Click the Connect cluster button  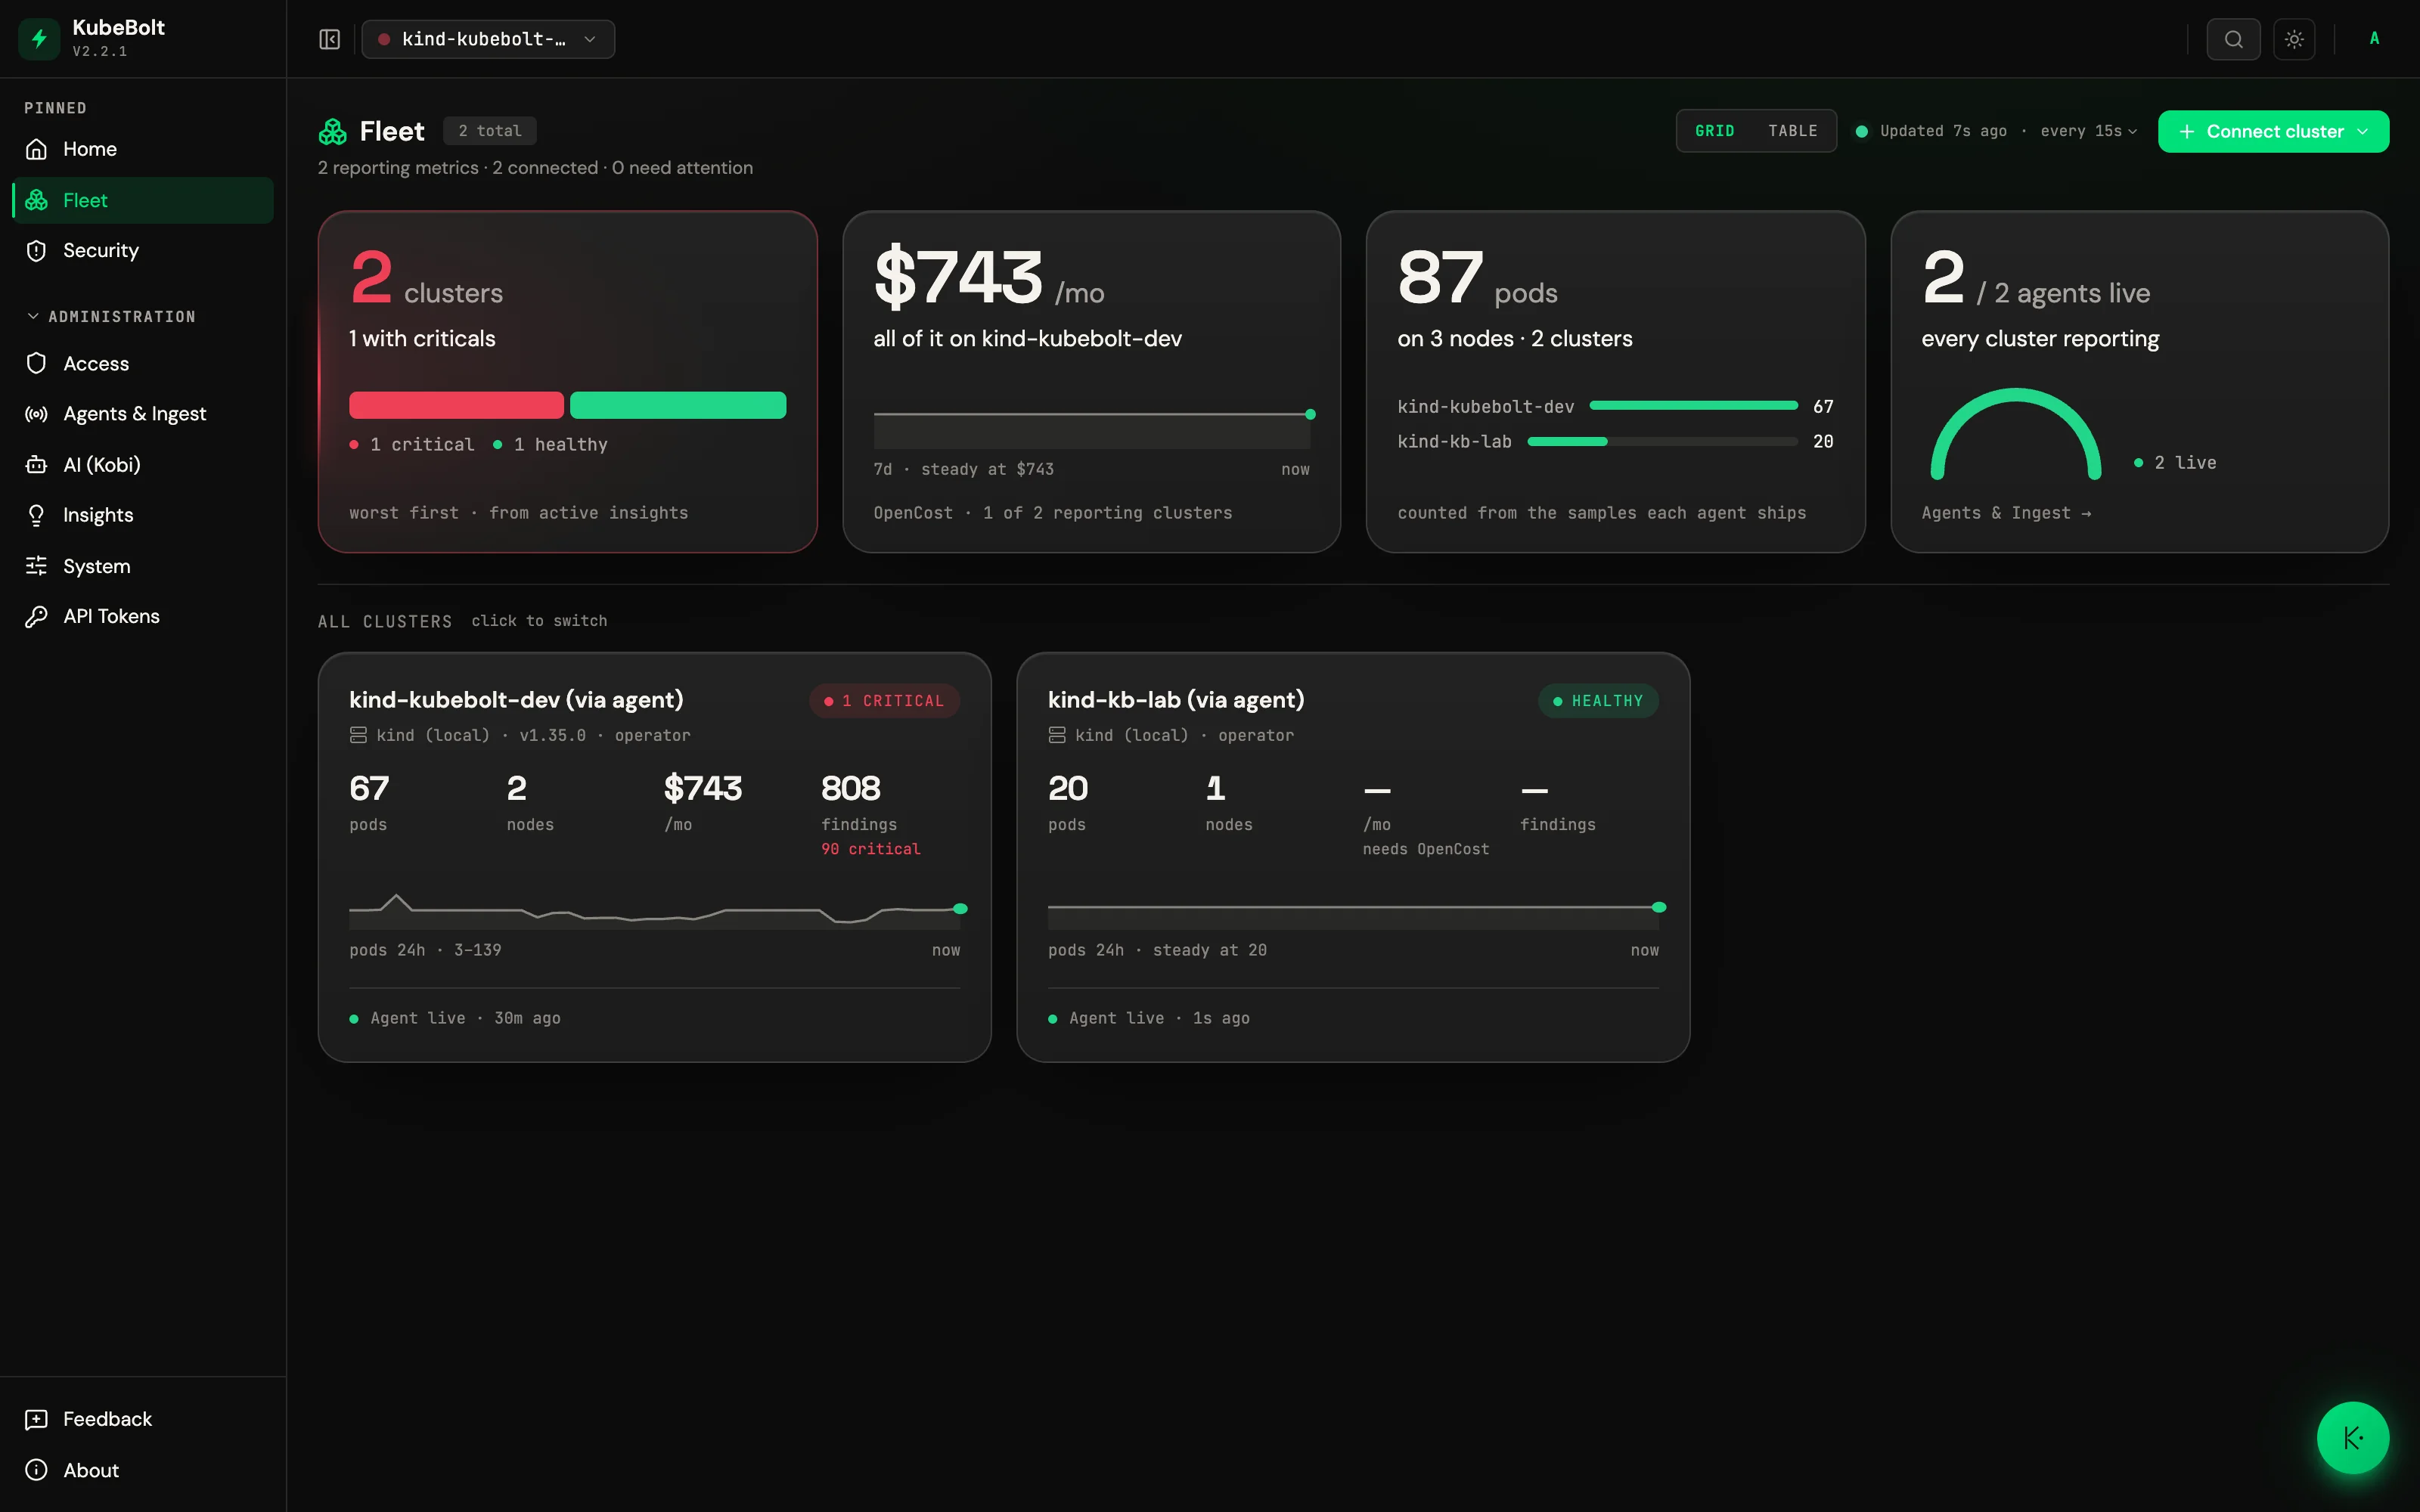(x=2273, y=131)
